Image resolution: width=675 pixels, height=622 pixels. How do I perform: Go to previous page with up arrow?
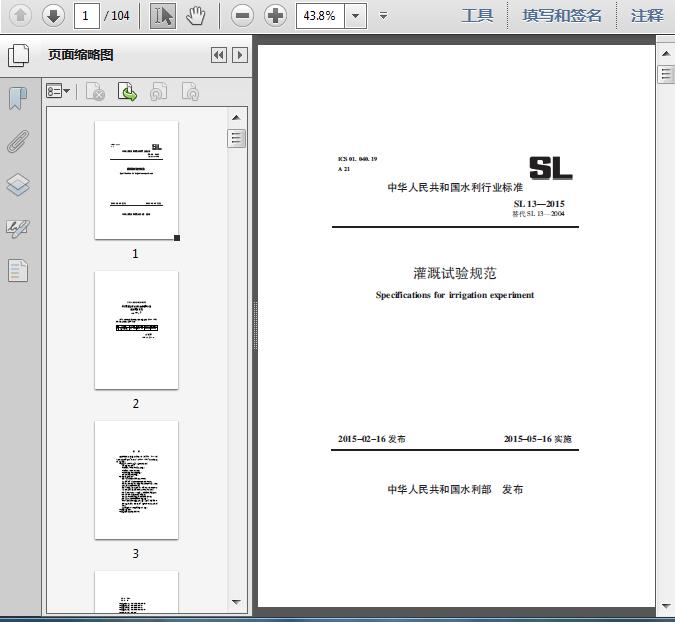(20, 16)
